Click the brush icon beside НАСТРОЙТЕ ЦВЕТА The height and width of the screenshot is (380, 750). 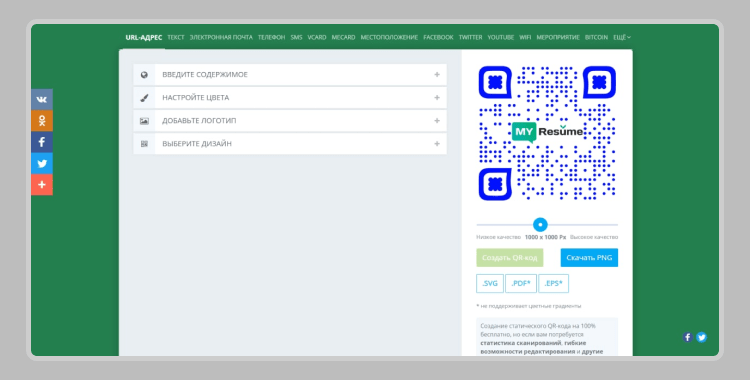click(x=144, y=98)
